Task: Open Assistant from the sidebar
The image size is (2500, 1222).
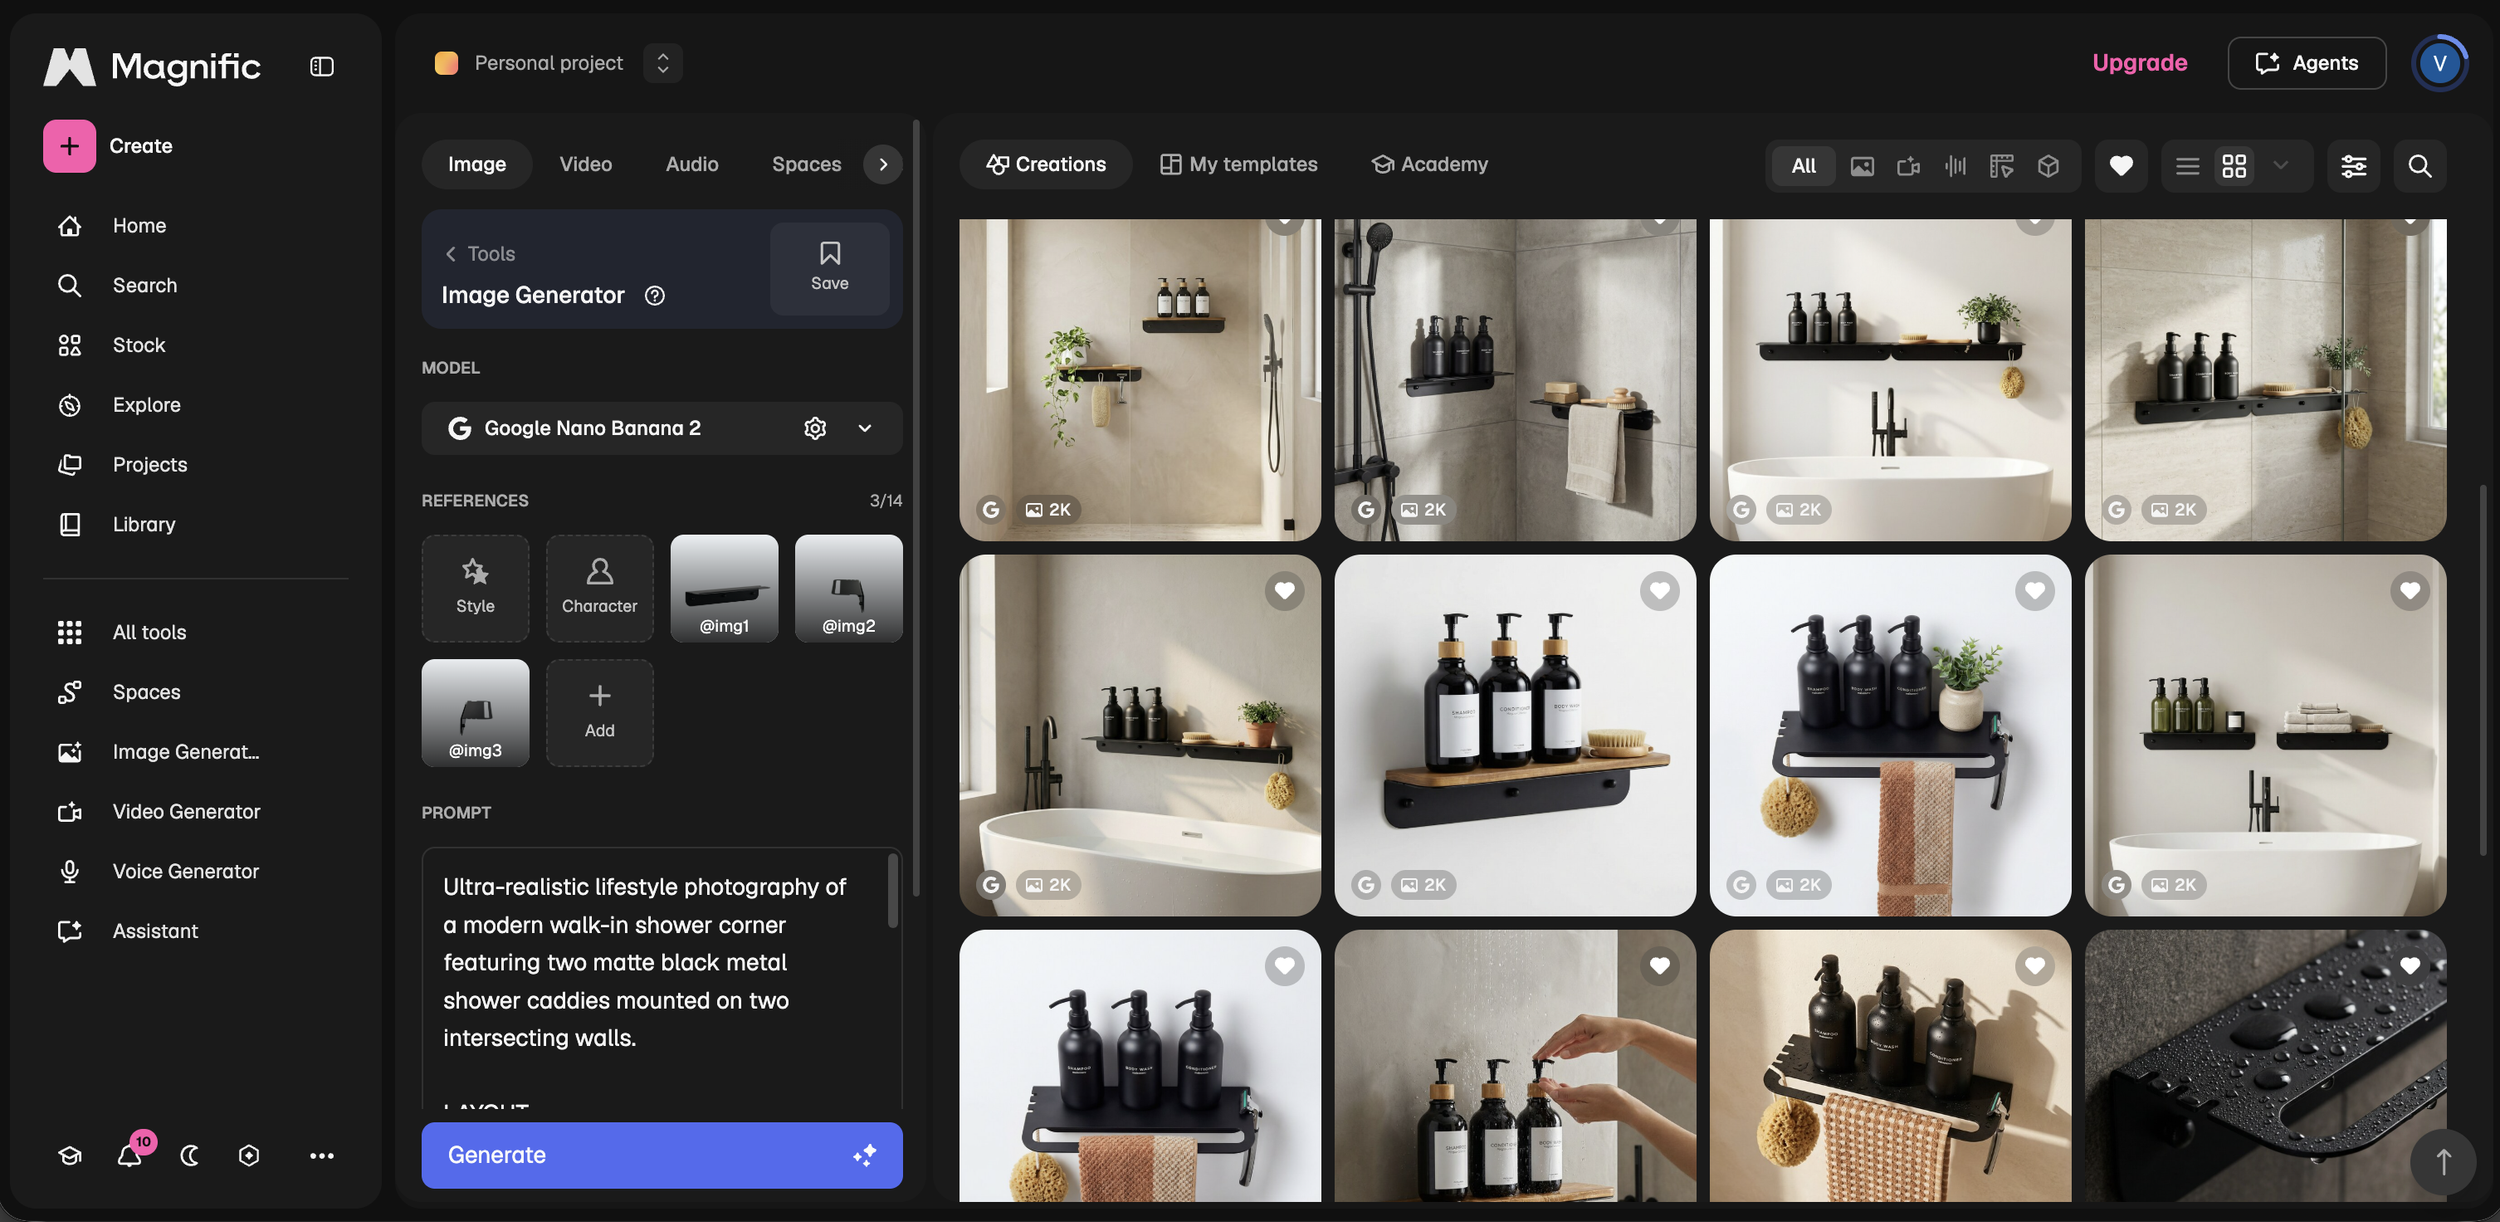Action: point(128,931)
